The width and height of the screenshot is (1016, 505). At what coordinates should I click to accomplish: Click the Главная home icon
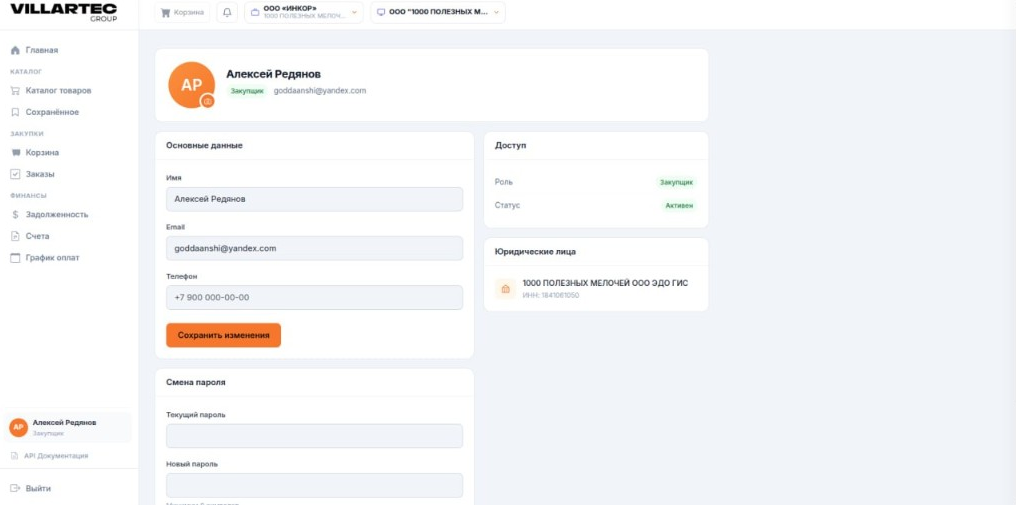(x=16, y=51)
